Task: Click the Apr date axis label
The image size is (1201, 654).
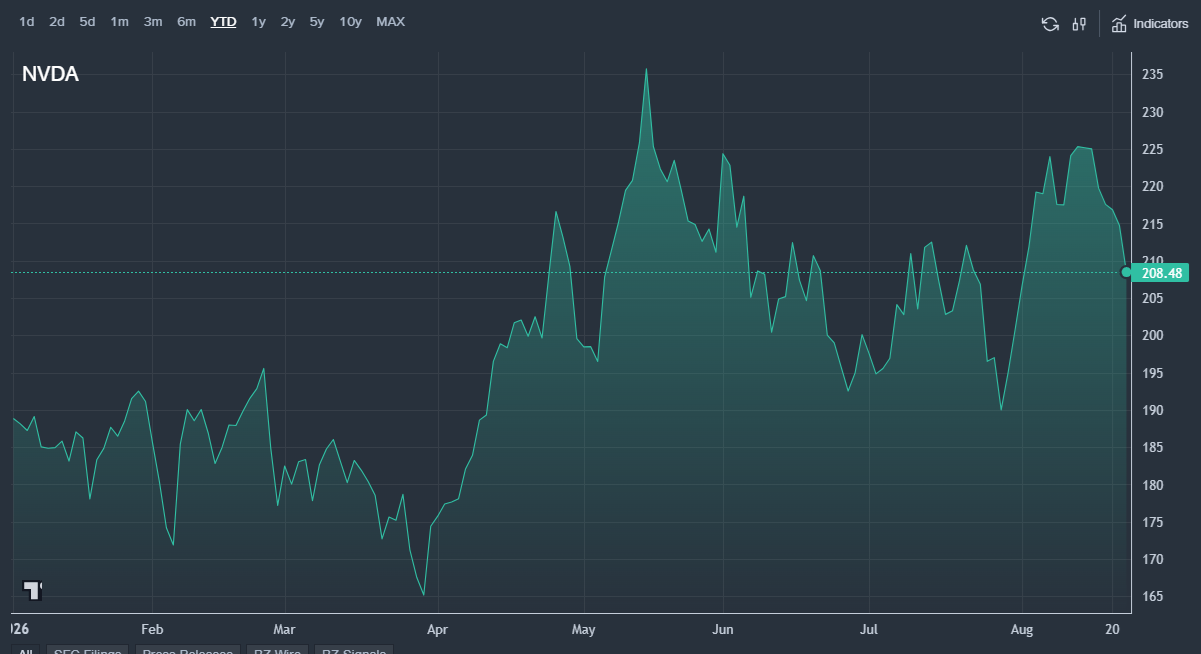Action: coord(437,630)
